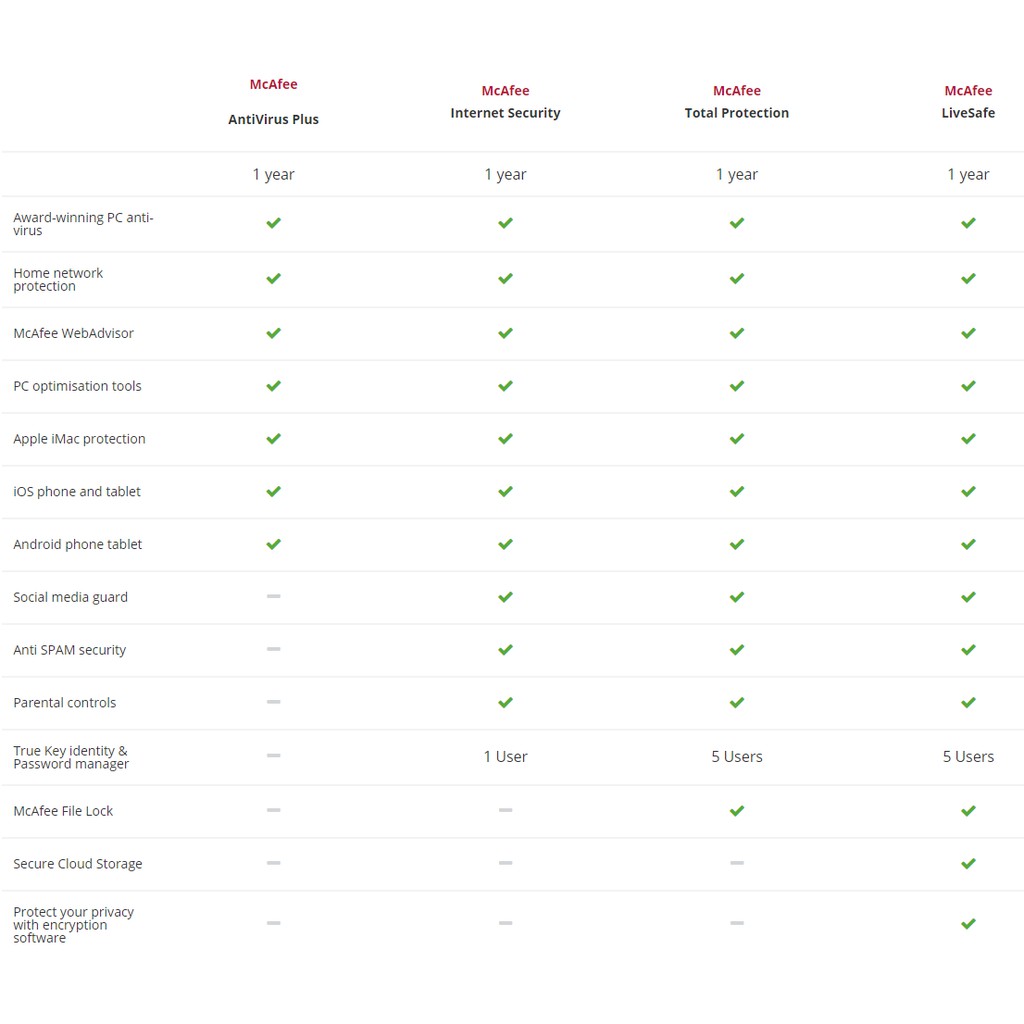Select the McAfee Internet Security heading
Viewport: 1024px width, 1024px height.
[x=505, y=102]
